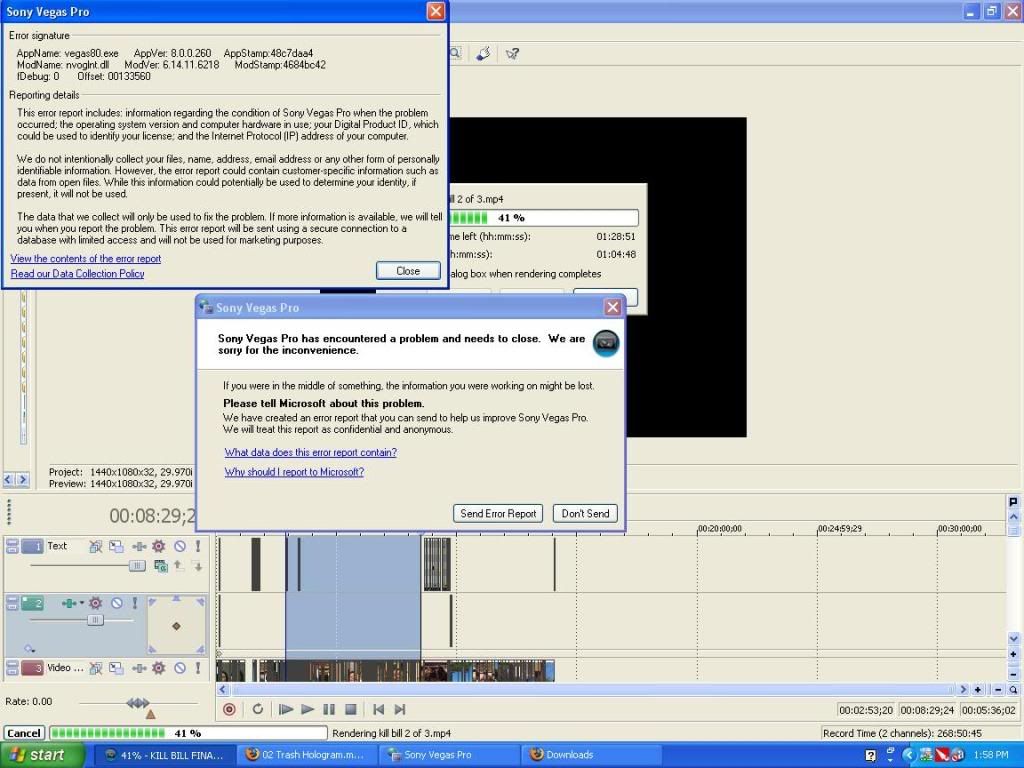Make Text track a compositing parent

click(x=179, y=566)
